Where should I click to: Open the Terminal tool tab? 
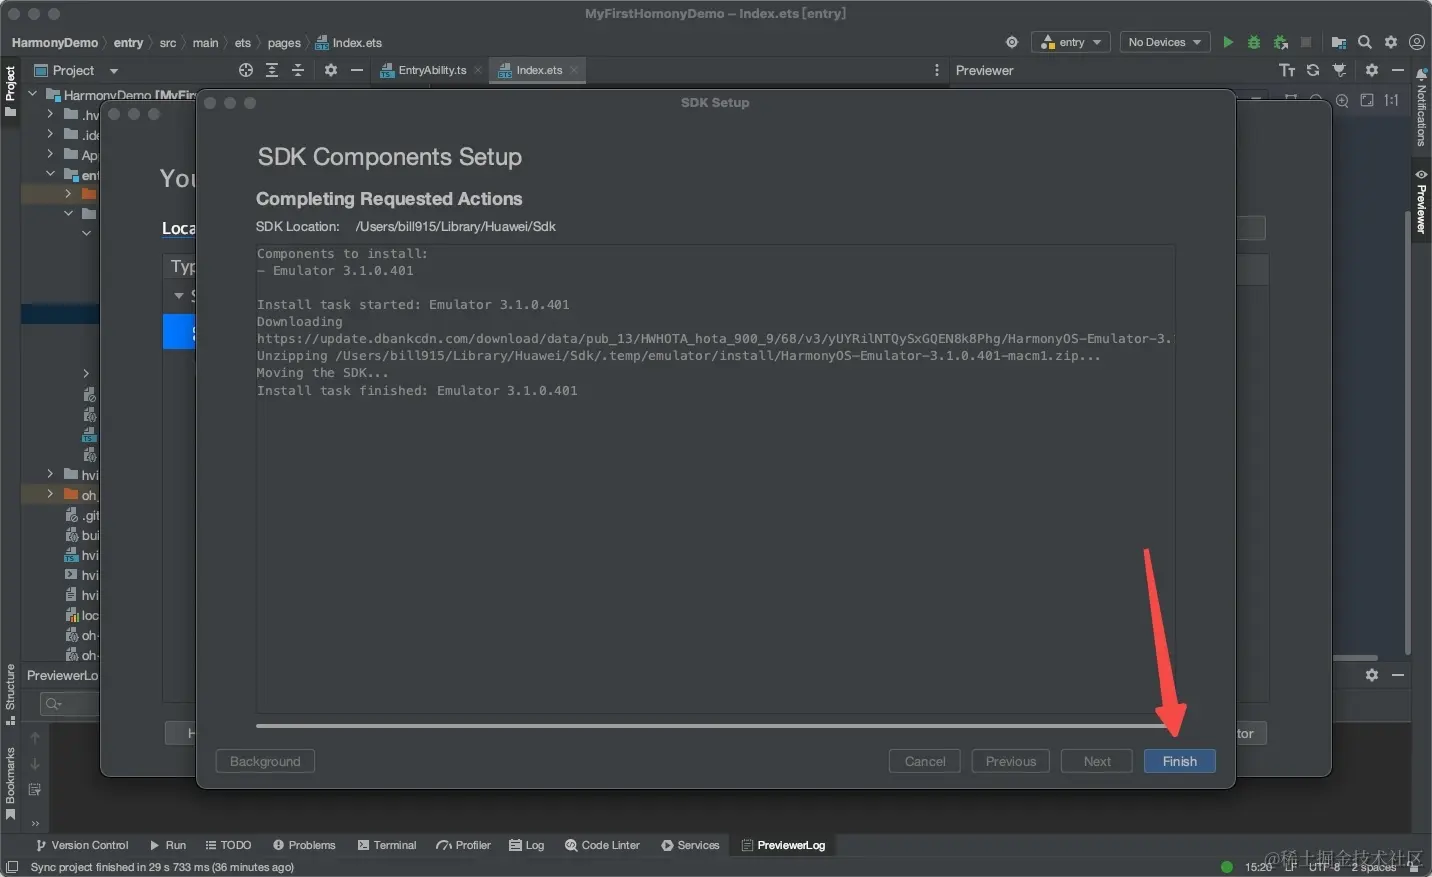pyautogui.click(x=386, y=845)
